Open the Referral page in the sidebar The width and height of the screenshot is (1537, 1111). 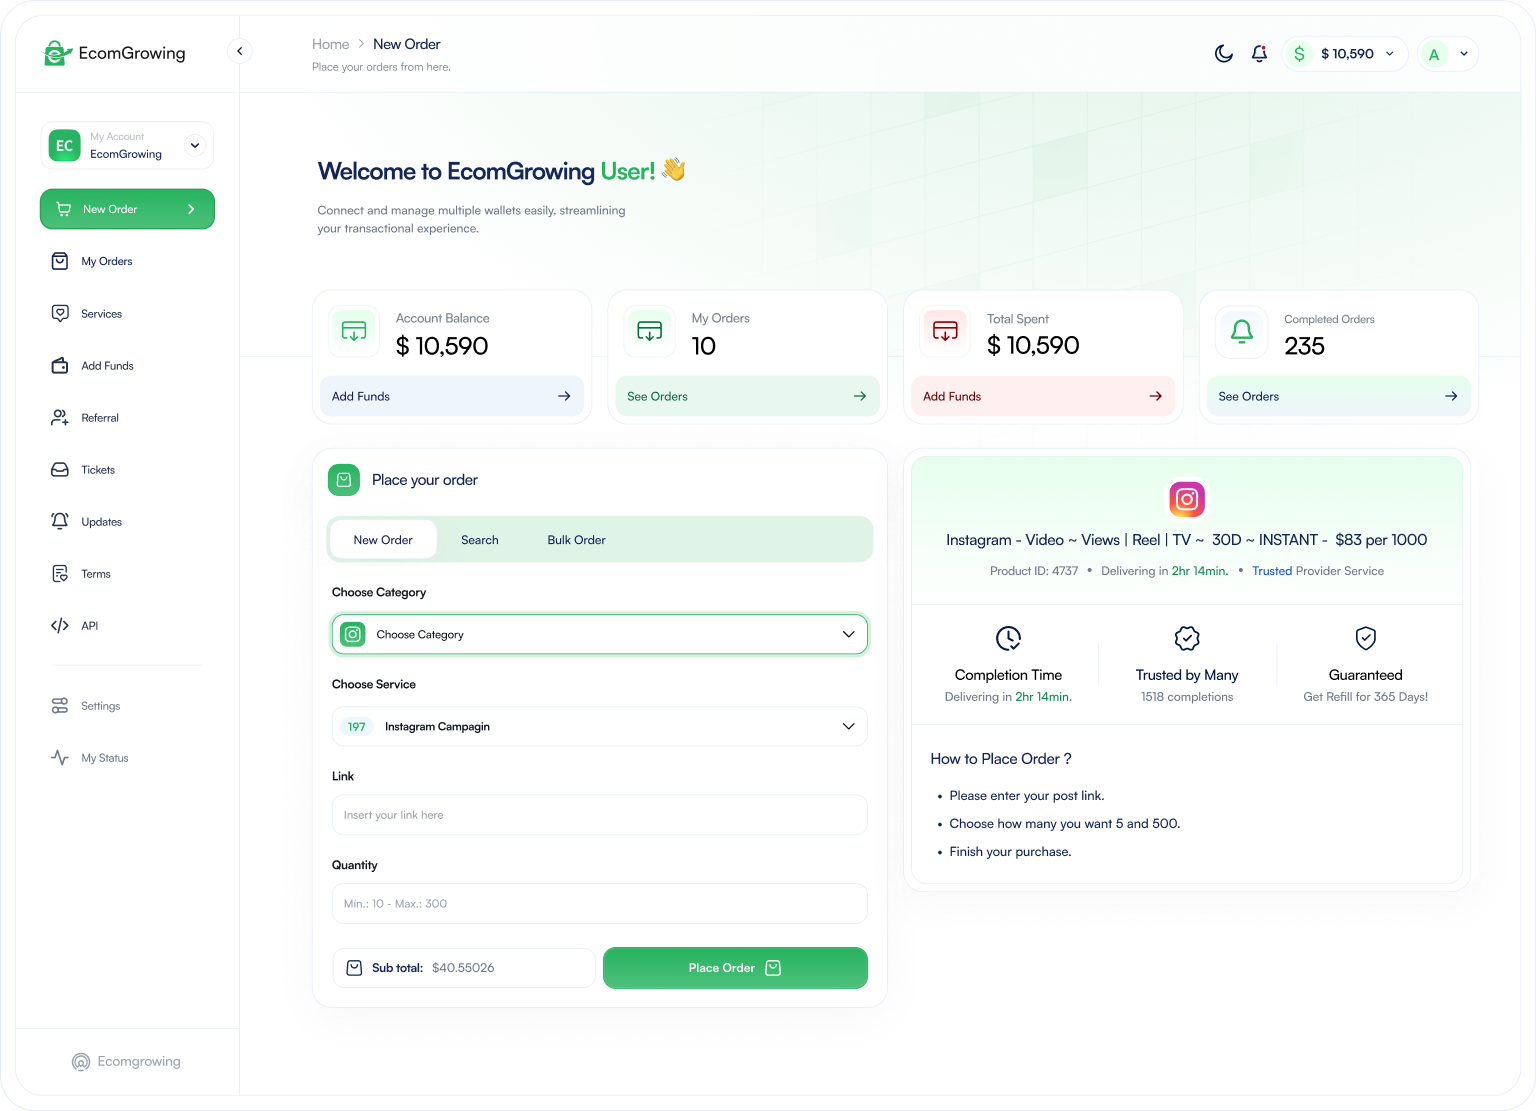(99, 418)
